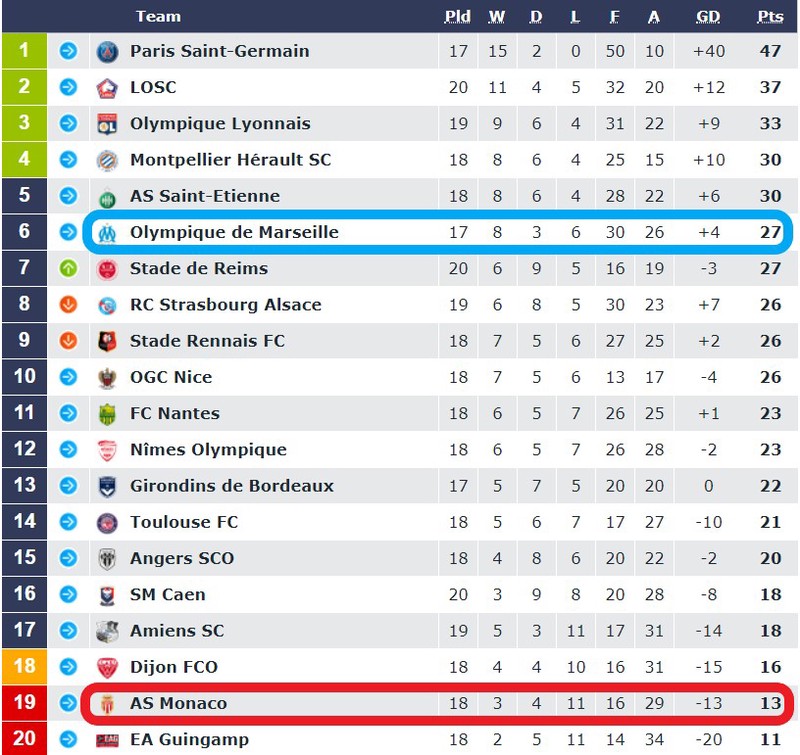
Task: Click rank 18 orange position cell
Action: point(24,666)
